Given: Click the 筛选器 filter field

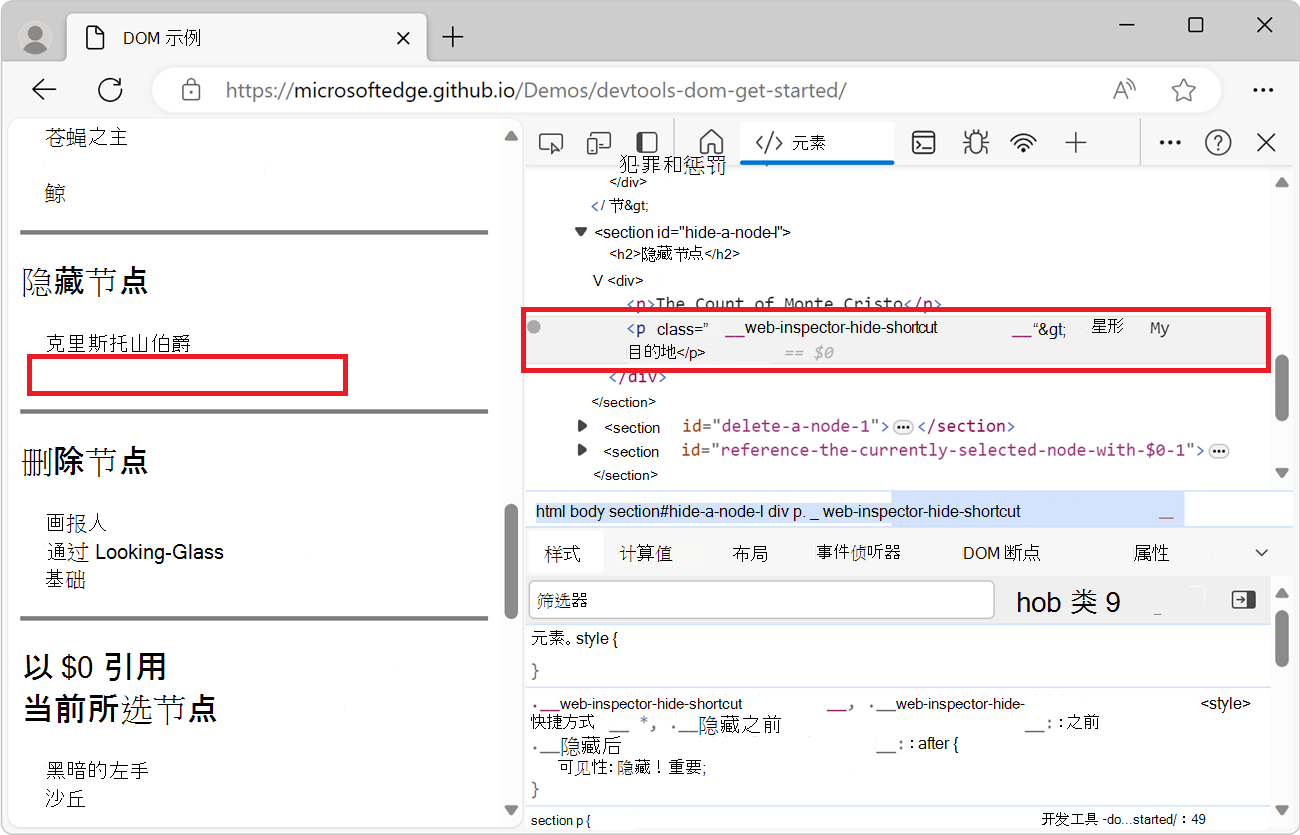Looking at the screenshot, I should coord(761,600).
